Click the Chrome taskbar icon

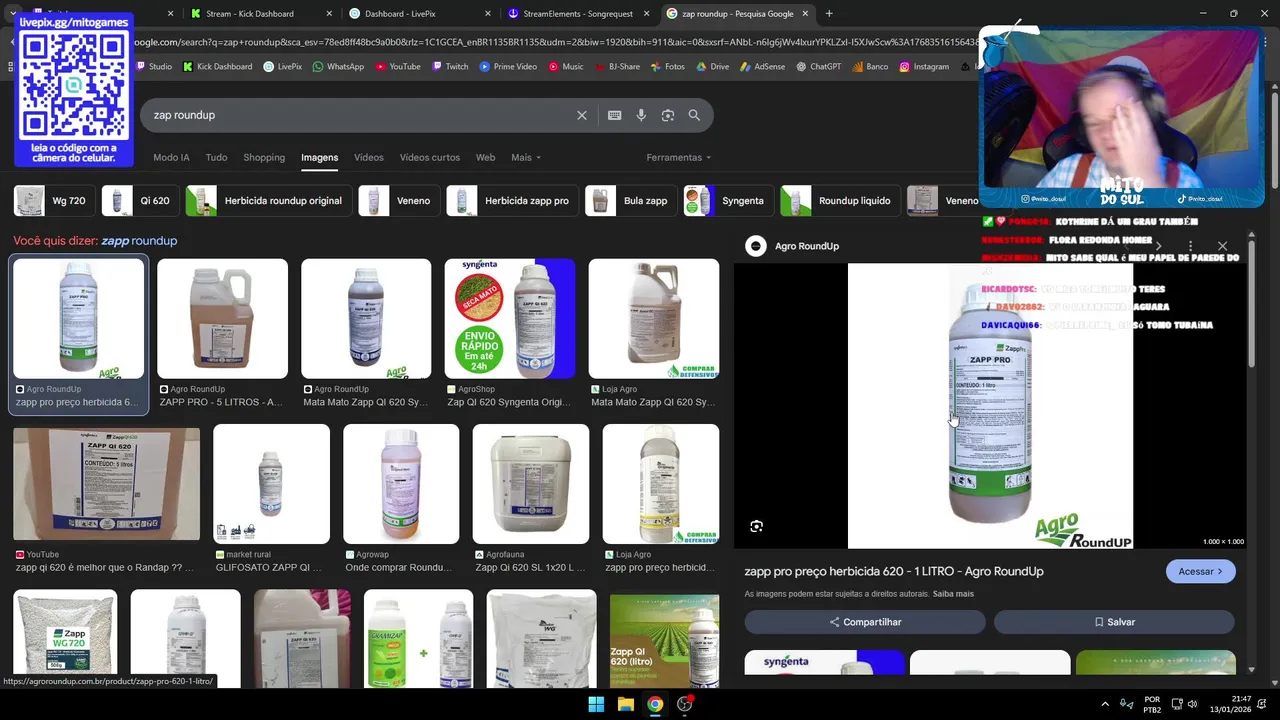(x=655, y=704)
